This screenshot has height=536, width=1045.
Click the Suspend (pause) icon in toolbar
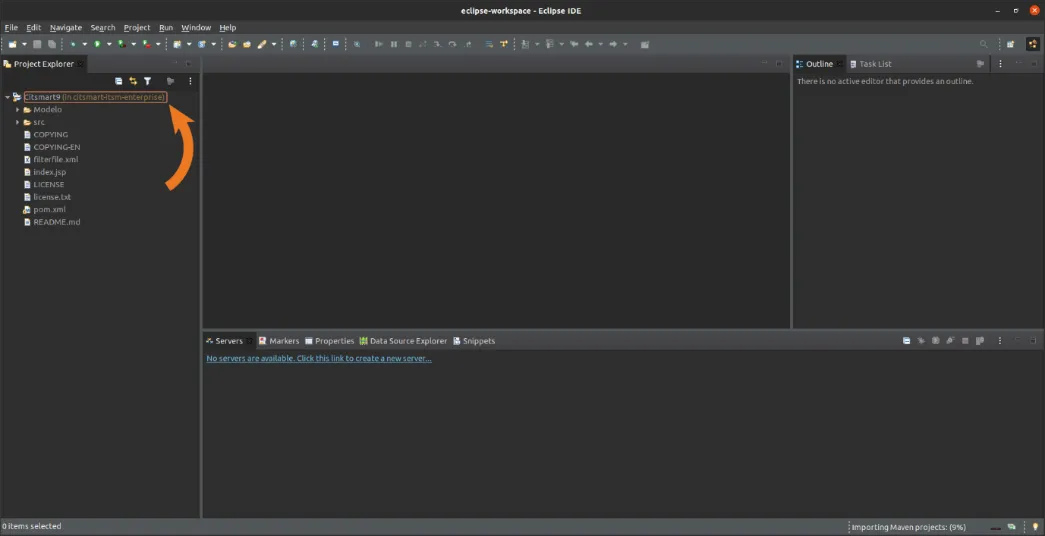point(394,44)
